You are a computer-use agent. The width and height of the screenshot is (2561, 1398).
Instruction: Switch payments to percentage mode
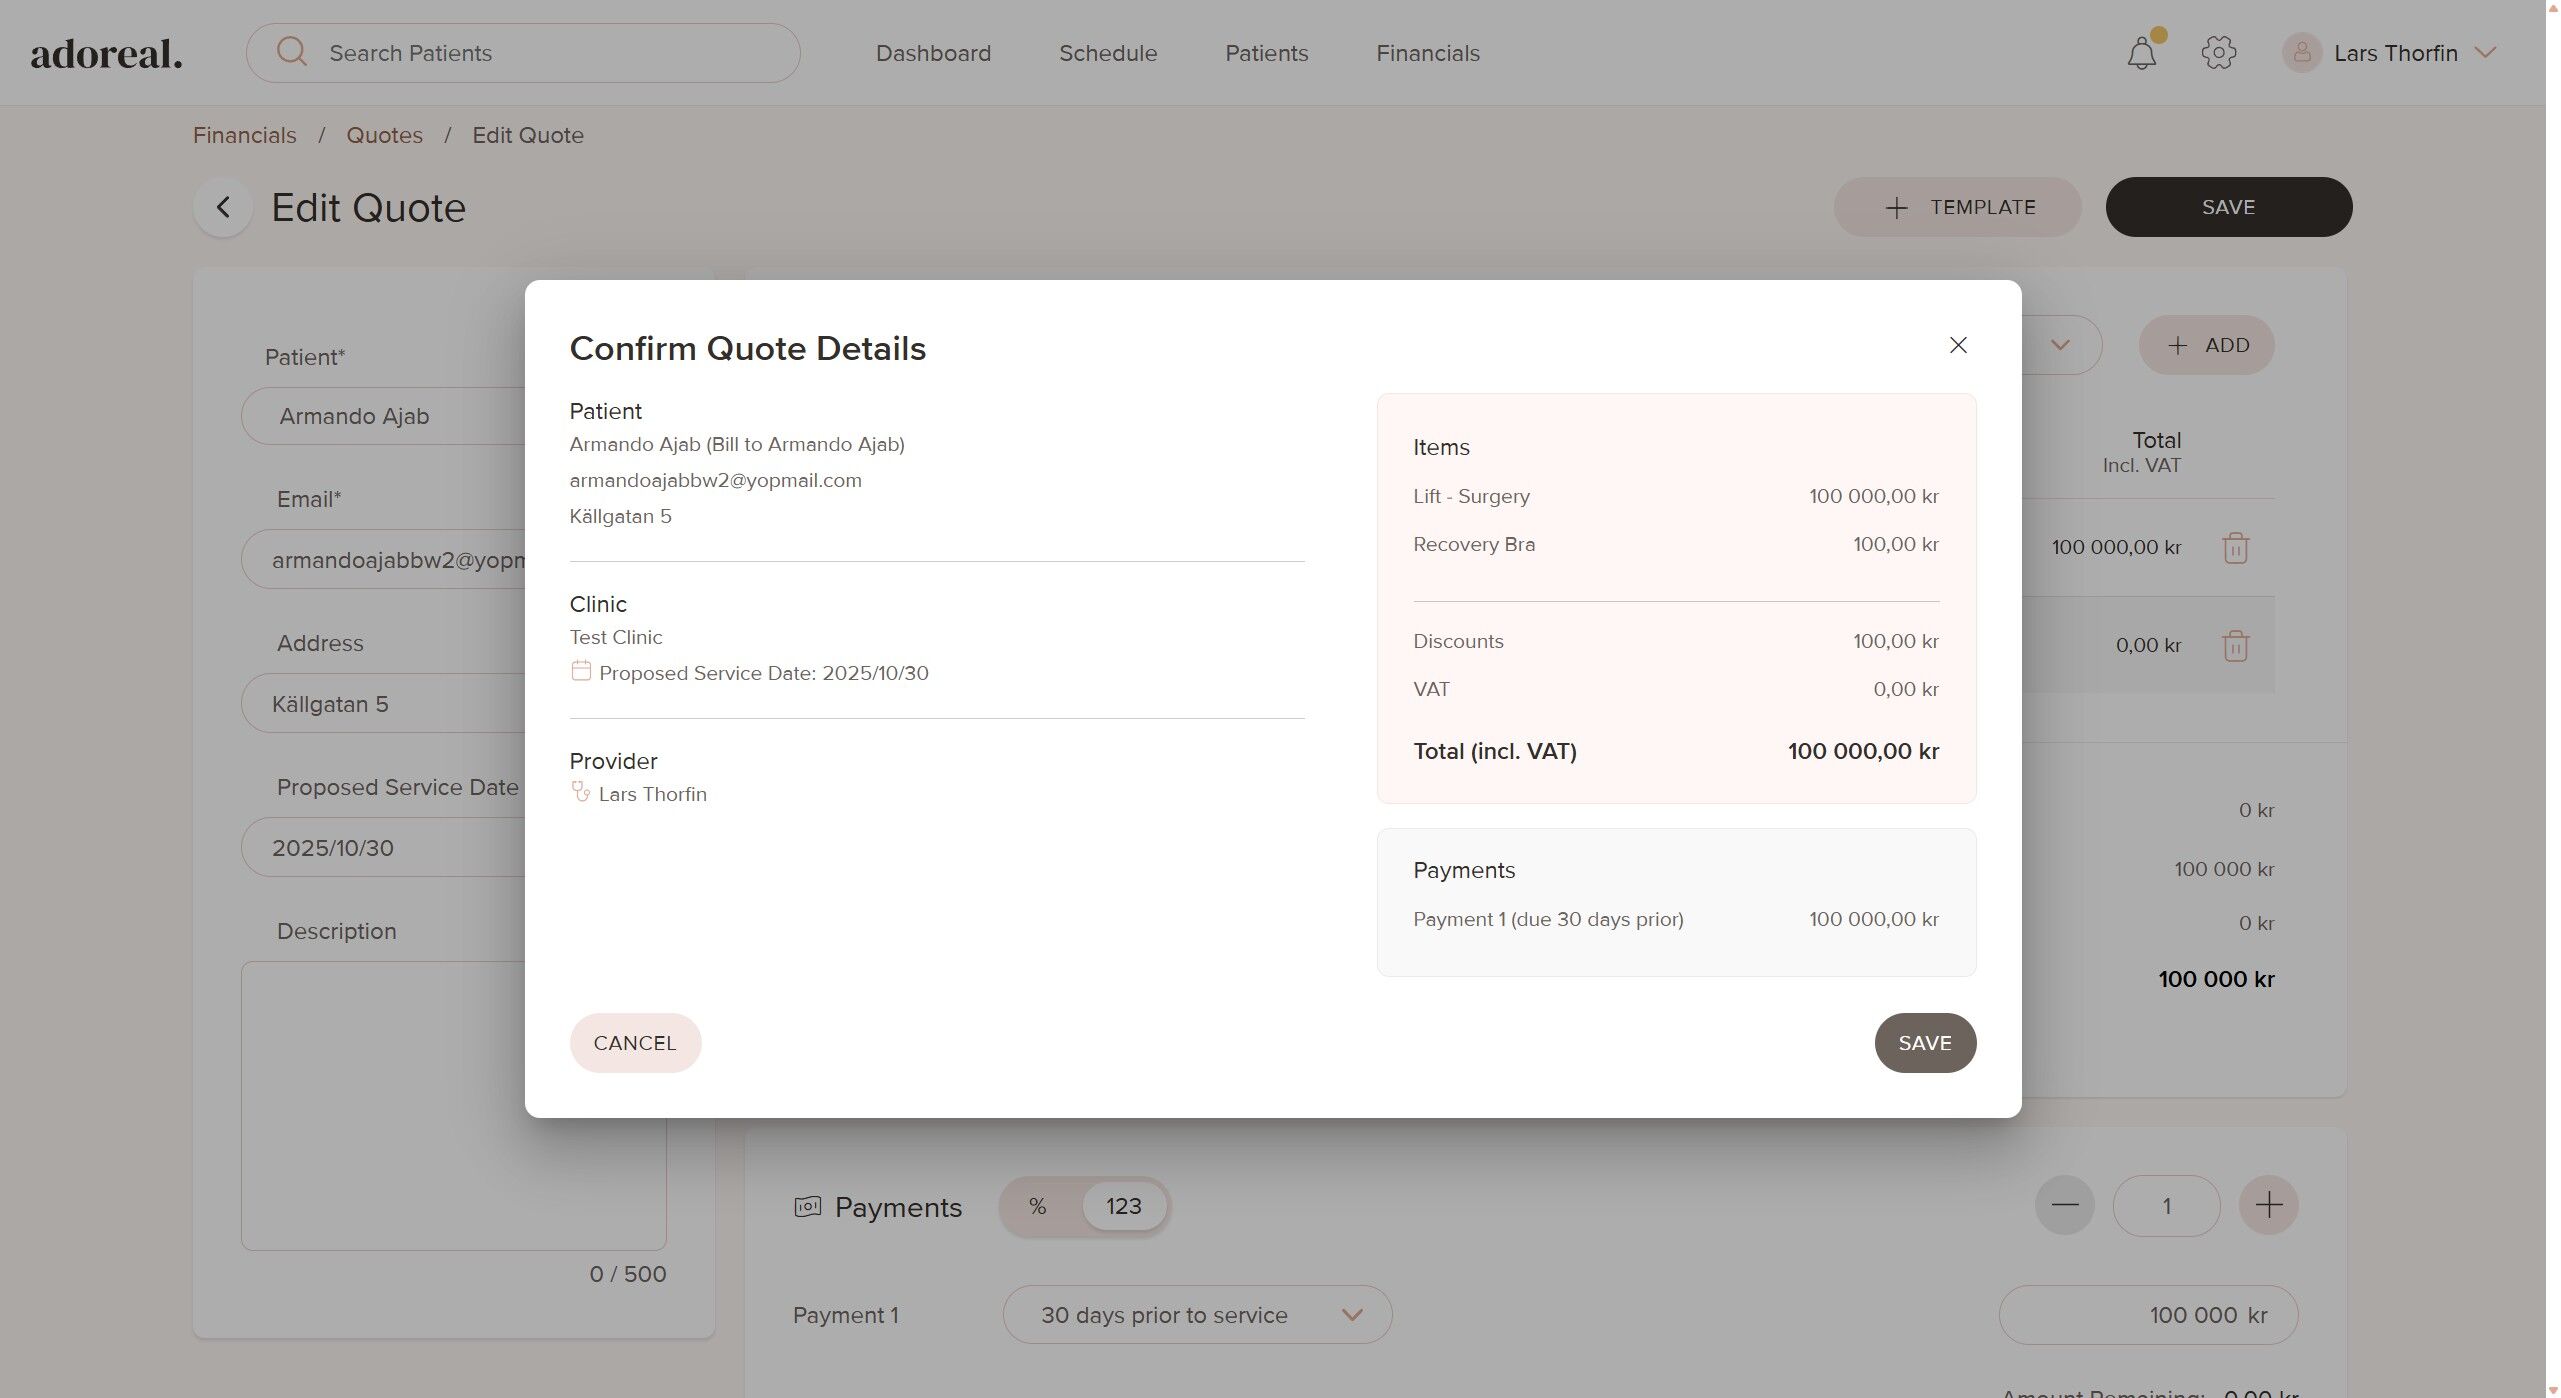pyautogui.click(x=1037, y=1207)
